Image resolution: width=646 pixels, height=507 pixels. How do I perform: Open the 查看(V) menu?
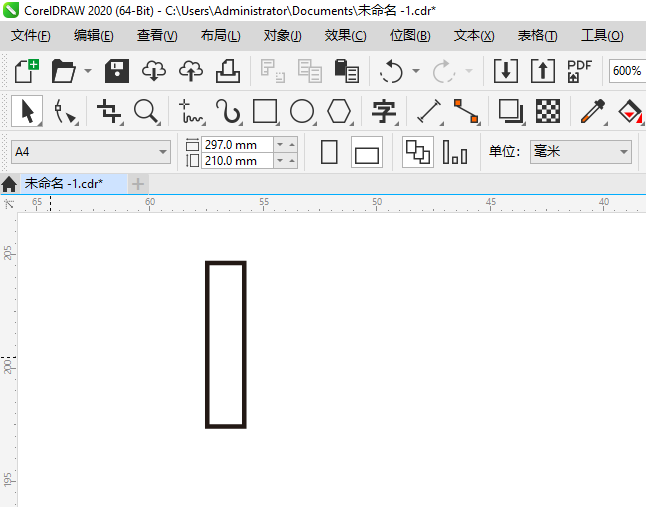pos(157,36)
